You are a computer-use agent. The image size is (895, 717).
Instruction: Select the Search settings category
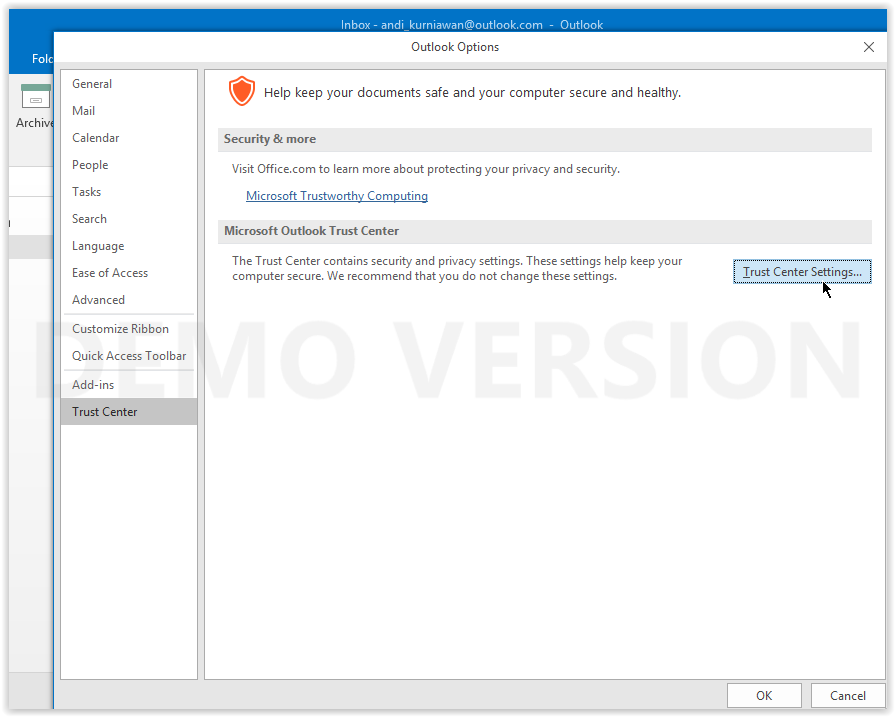point(88,218)
